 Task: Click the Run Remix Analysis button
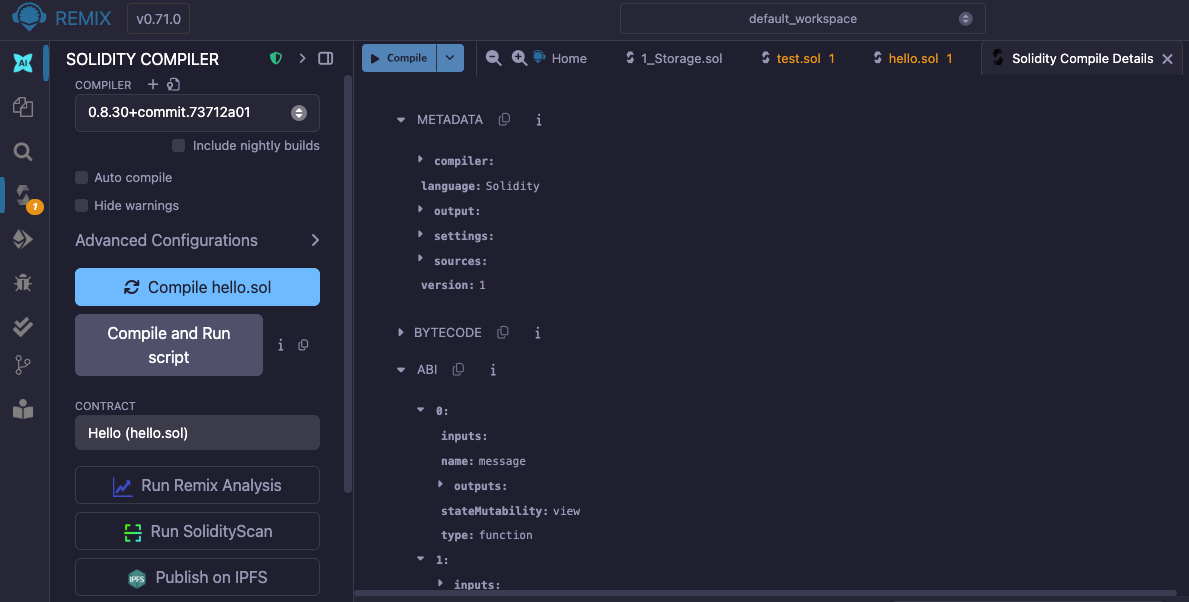tap(197, 485)
